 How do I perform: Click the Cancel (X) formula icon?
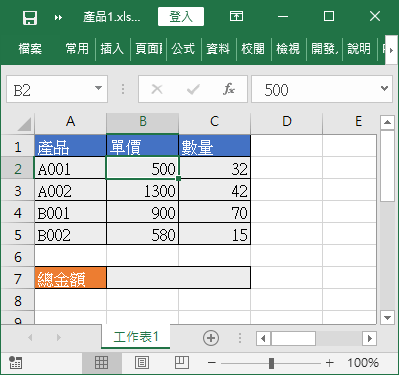click(157, 89)
